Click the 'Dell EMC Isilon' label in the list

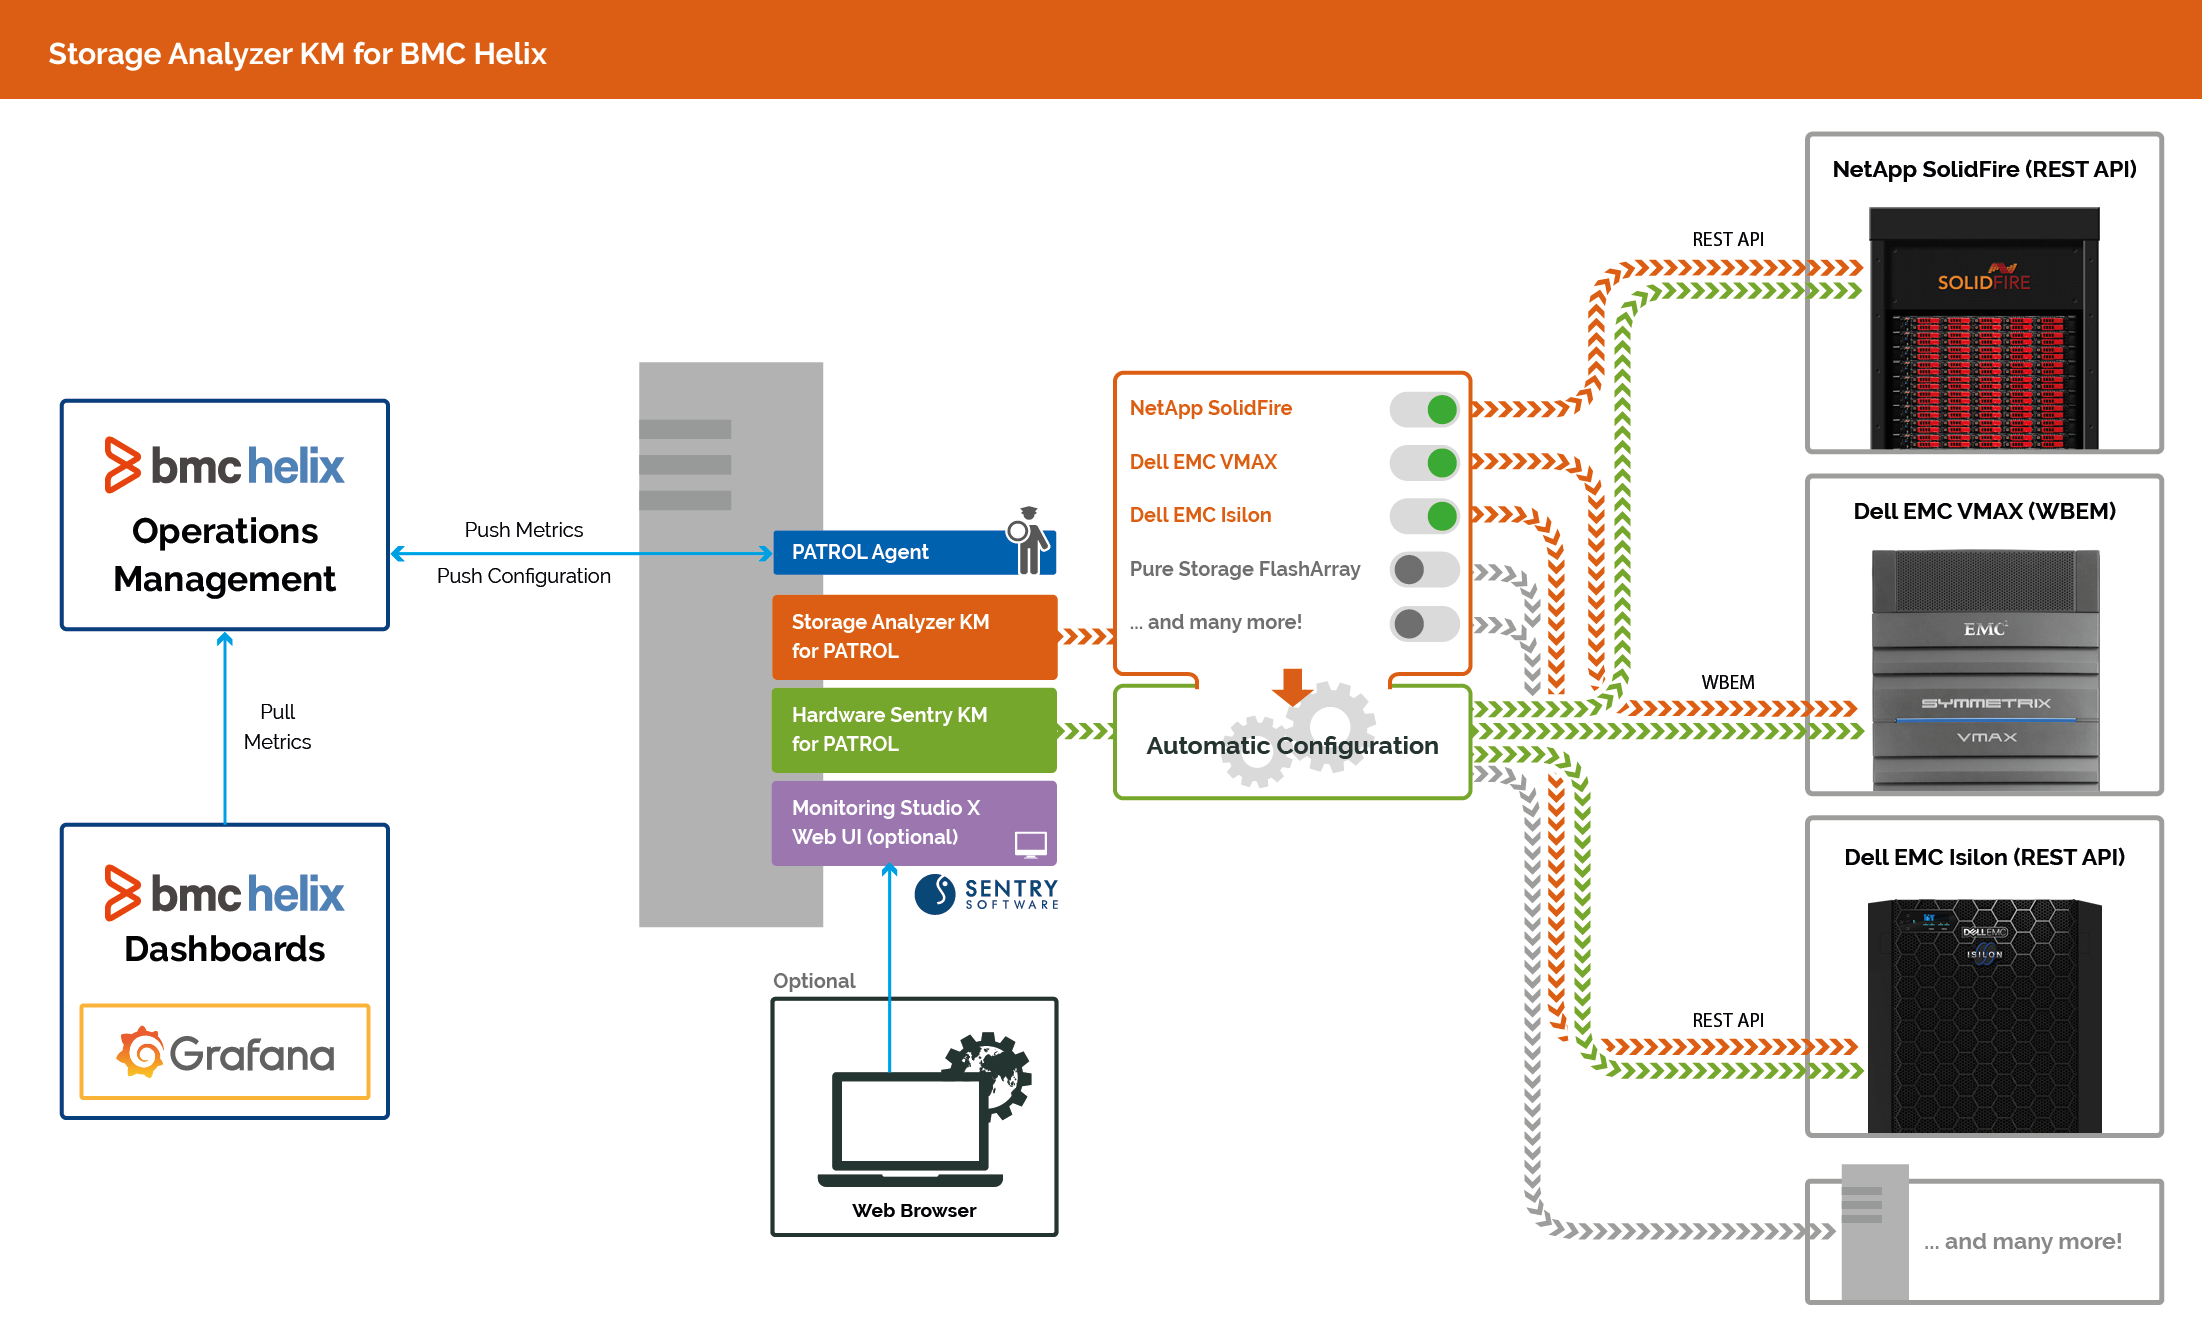tap(1200, 515)
